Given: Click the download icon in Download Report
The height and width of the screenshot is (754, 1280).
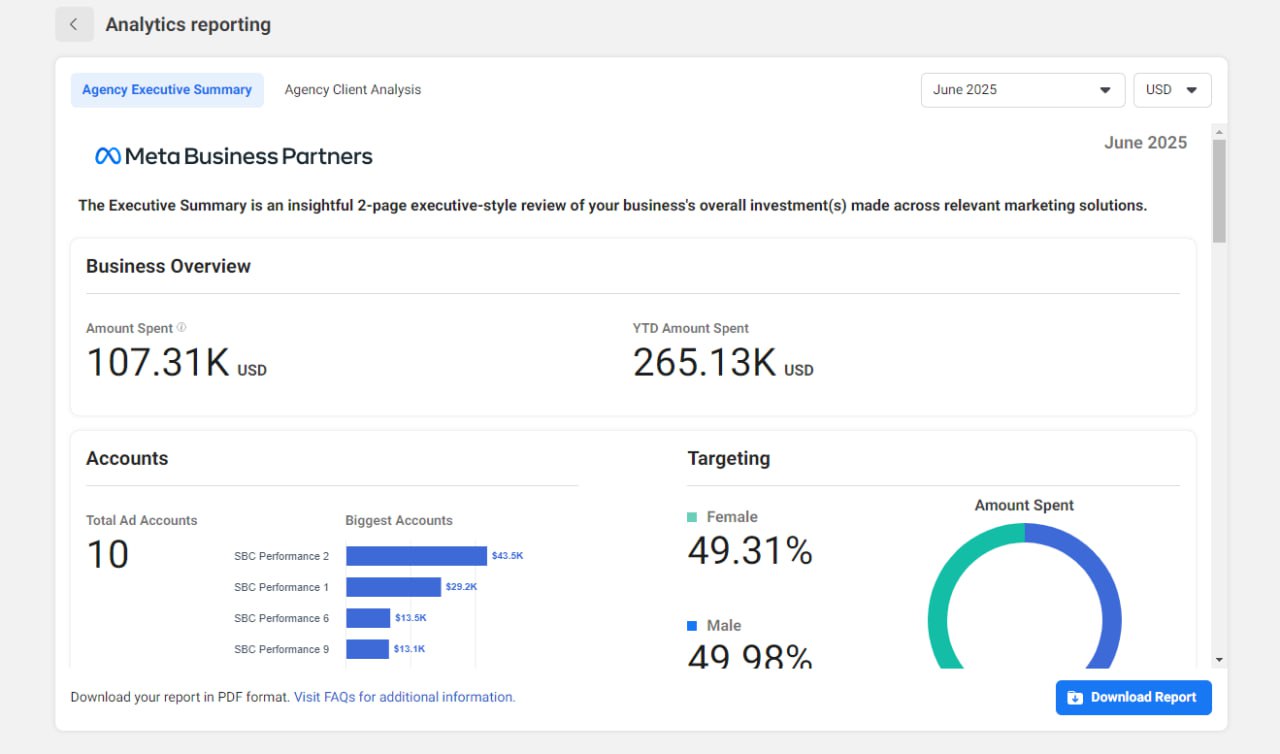Looking at the screenshot, I should [1075, 698].
